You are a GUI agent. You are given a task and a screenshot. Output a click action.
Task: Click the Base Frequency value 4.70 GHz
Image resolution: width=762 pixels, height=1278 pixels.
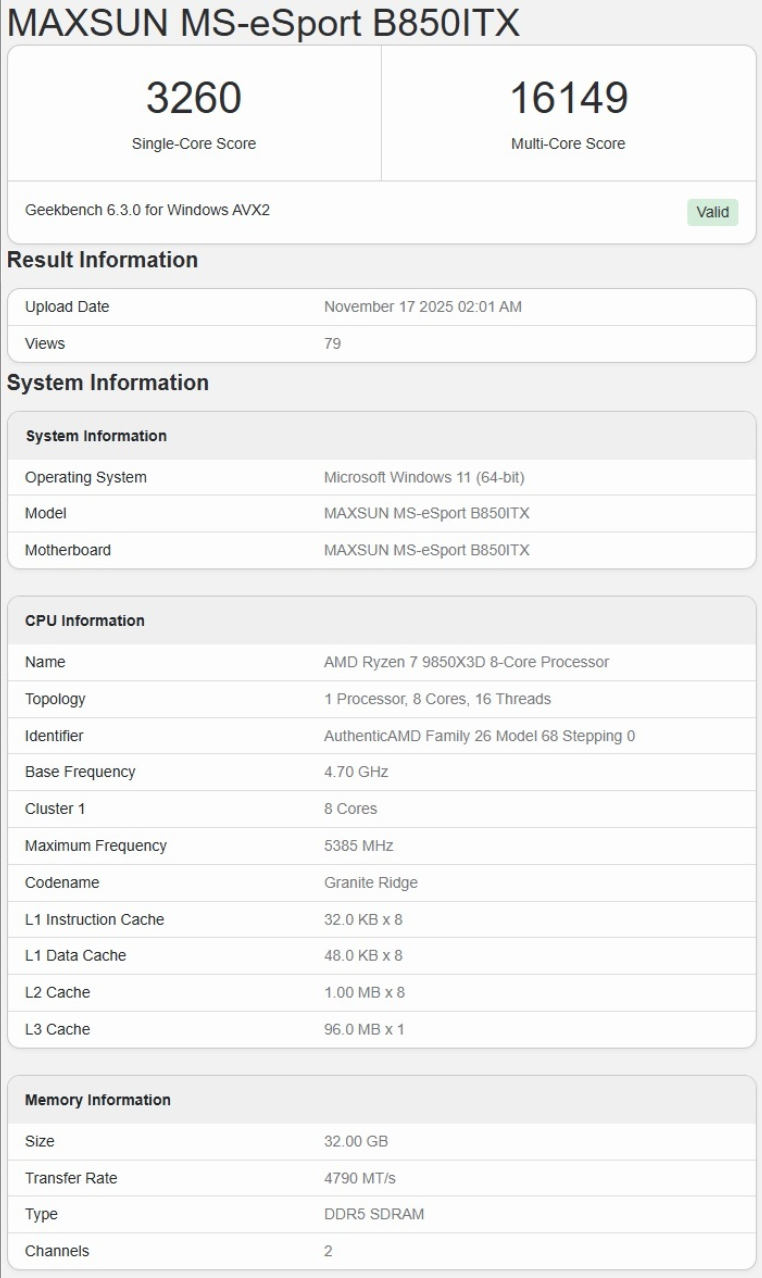(355, 772)
